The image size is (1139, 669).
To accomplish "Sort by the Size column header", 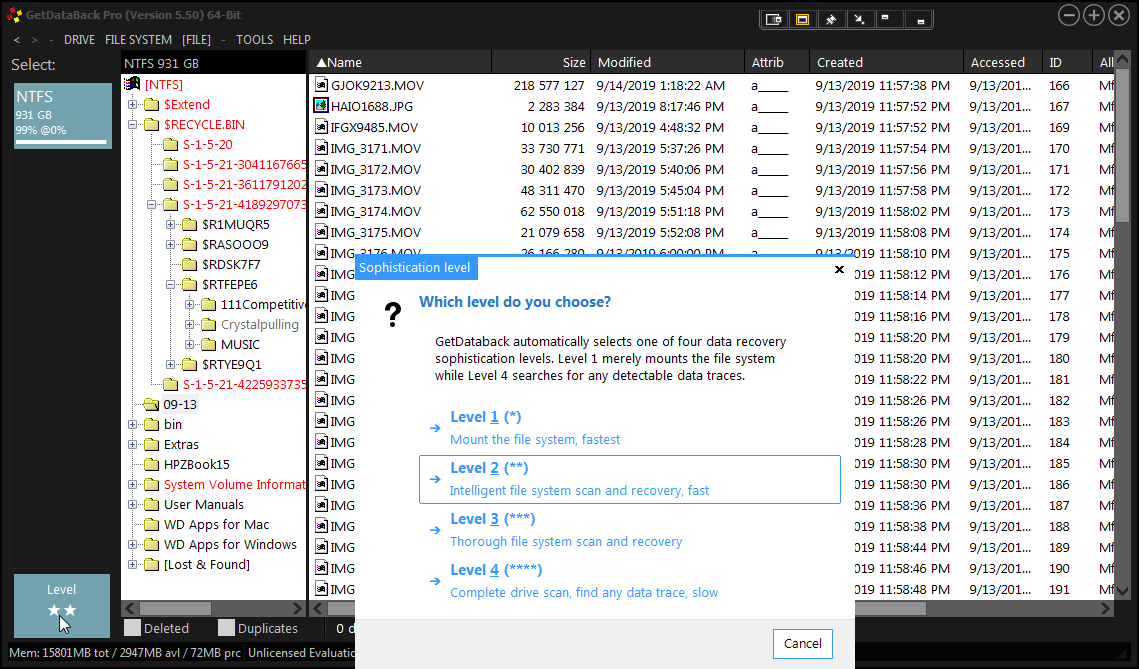I will [x=542, y=62].
